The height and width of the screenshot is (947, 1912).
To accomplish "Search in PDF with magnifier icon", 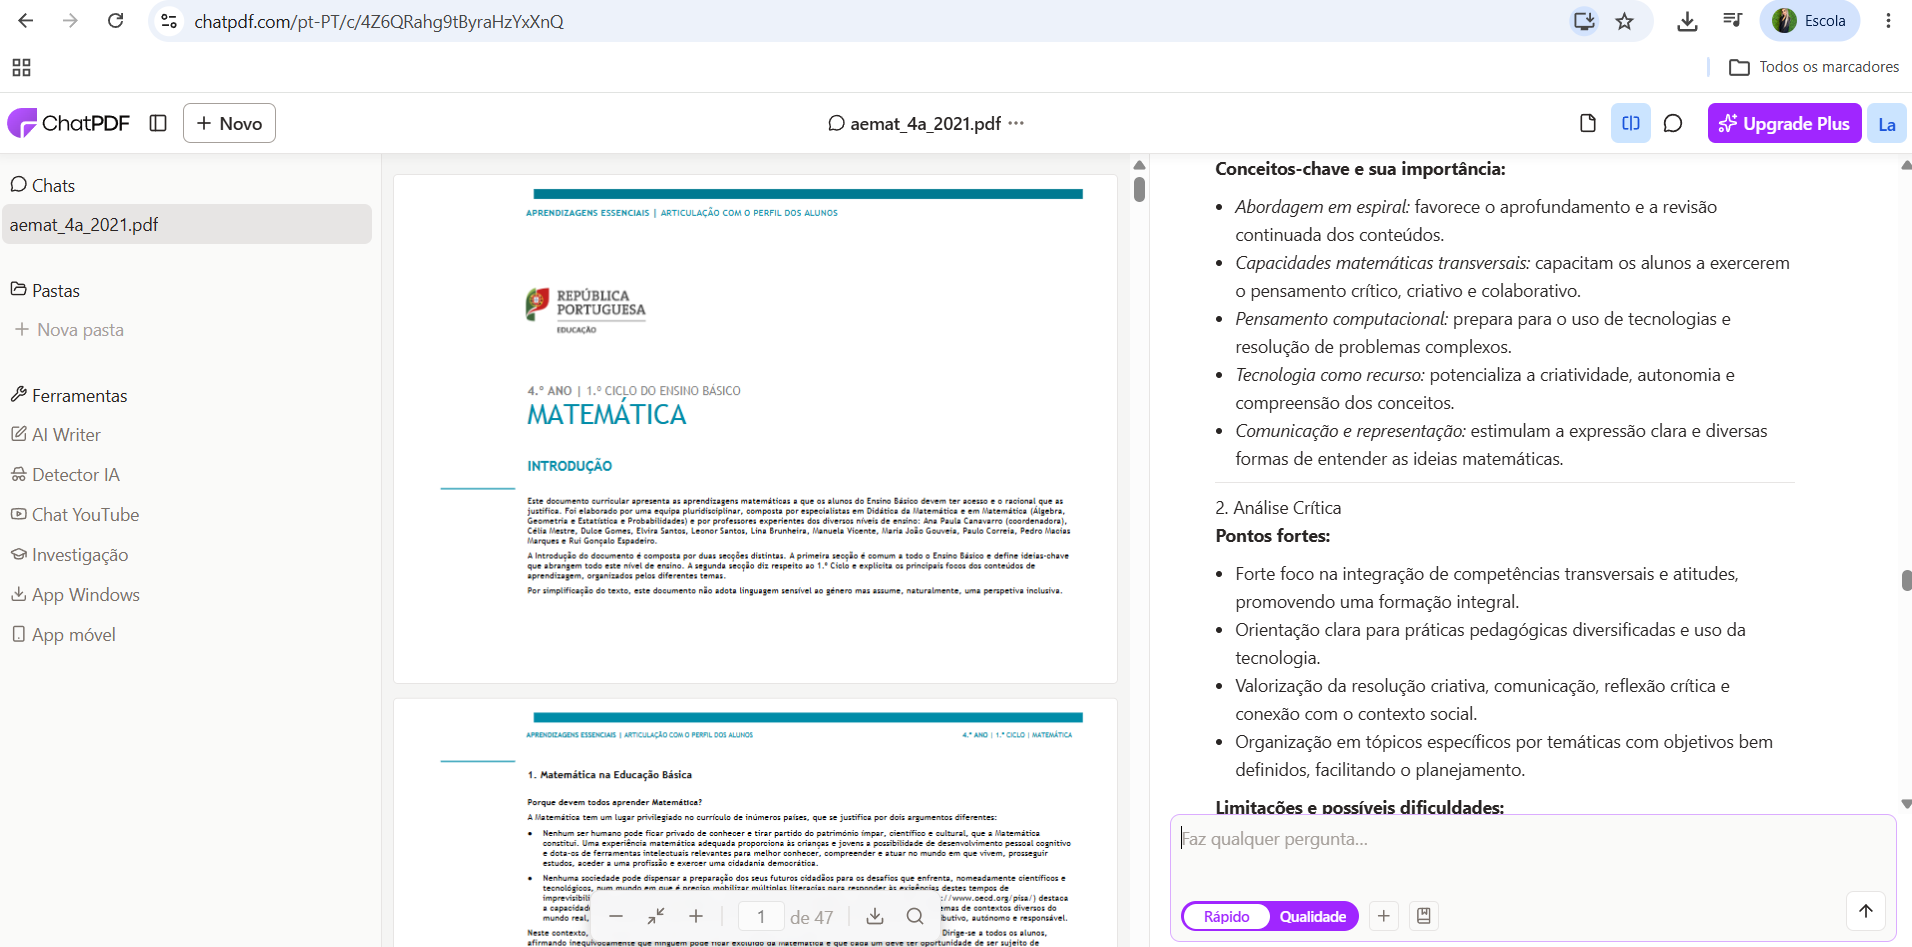I will pyautogui.click(x=915, y=916).
